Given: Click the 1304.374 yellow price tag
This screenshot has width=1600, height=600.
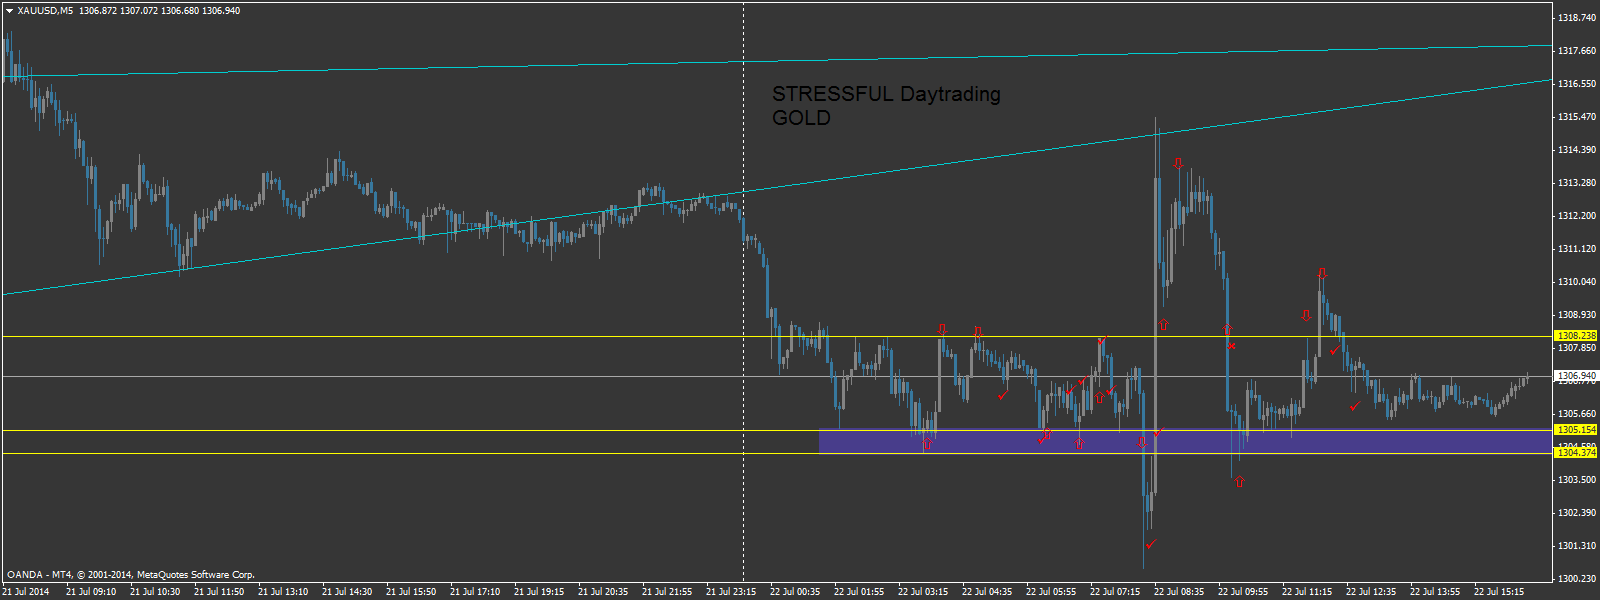Looking at the screenshot, I should tap(1576, 453).
